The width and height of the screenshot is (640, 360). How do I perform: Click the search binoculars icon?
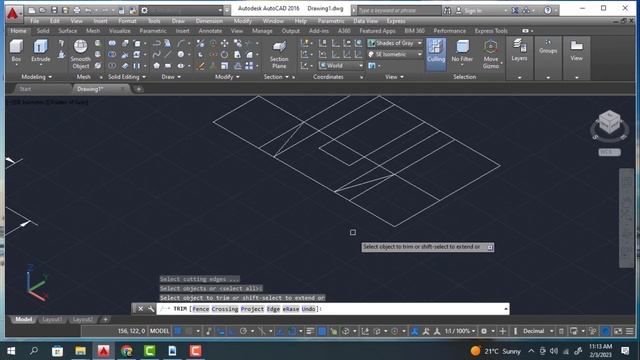coord(447,10)
